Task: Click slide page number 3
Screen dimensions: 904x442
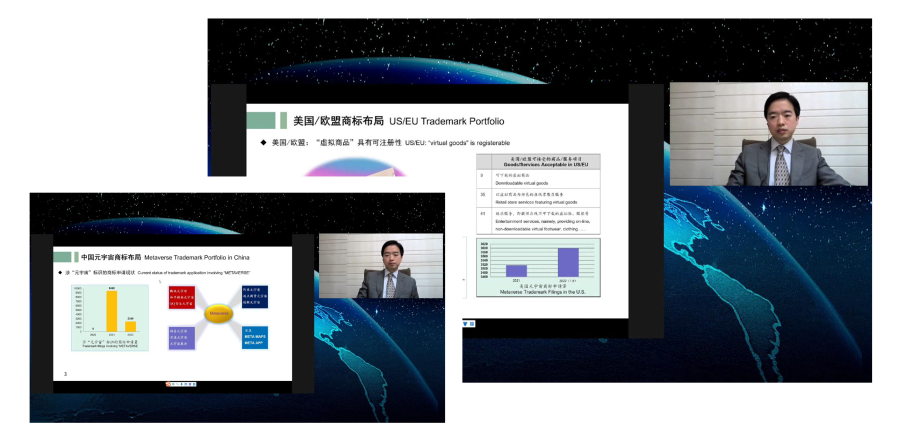Action: (x=65, y=375)
